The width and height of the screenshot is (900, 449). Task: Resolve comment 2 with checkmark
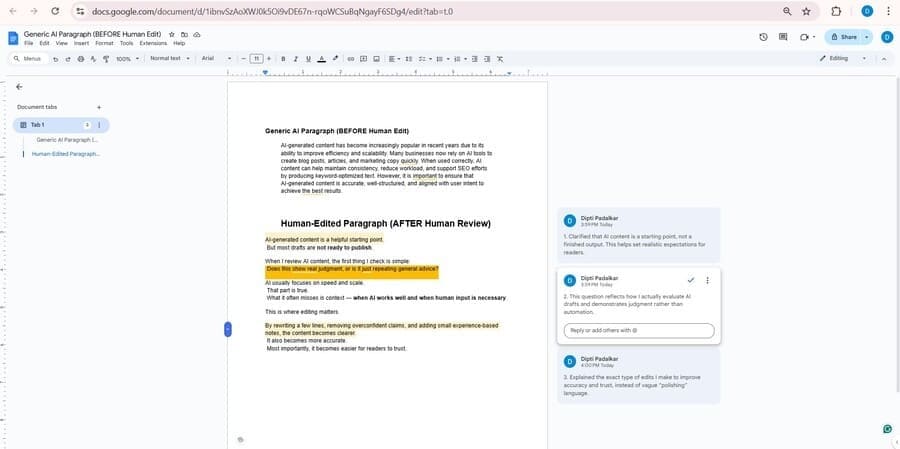point(690,280)
